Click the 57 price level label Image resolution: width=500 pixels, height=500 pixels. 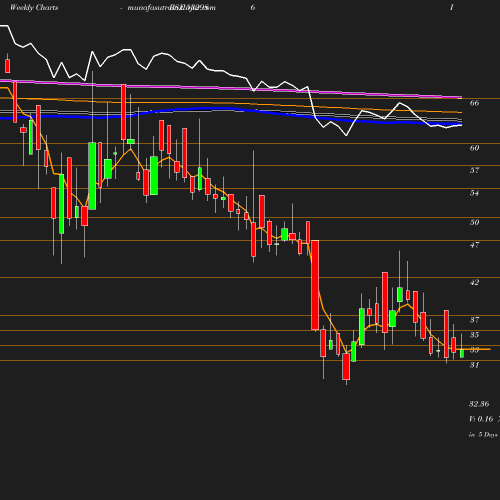pos(474,170)
